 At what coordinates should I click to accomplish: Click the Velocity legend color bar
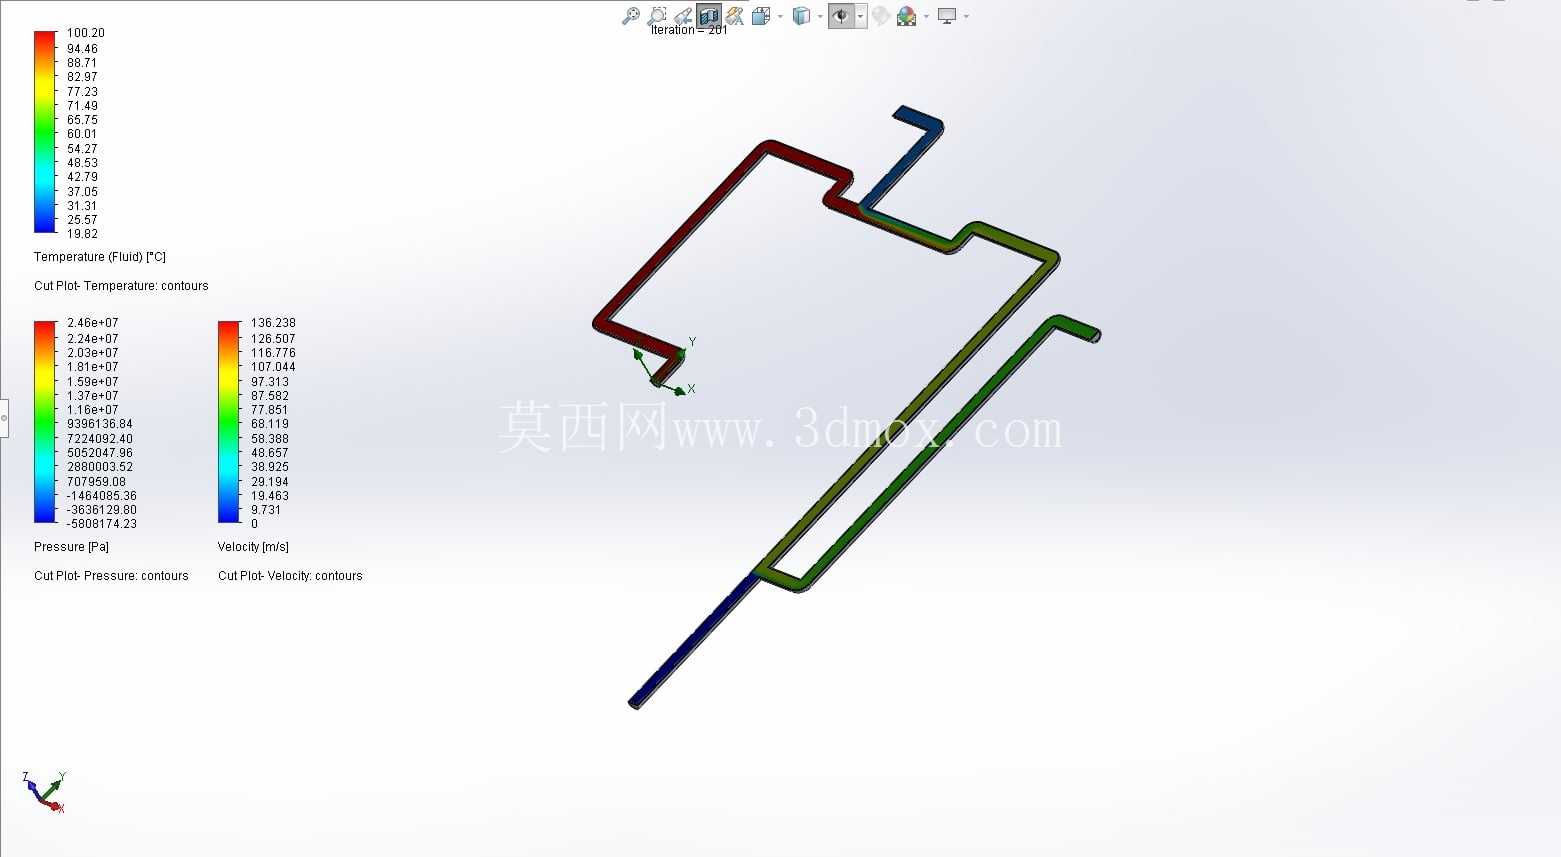point(229,422)
